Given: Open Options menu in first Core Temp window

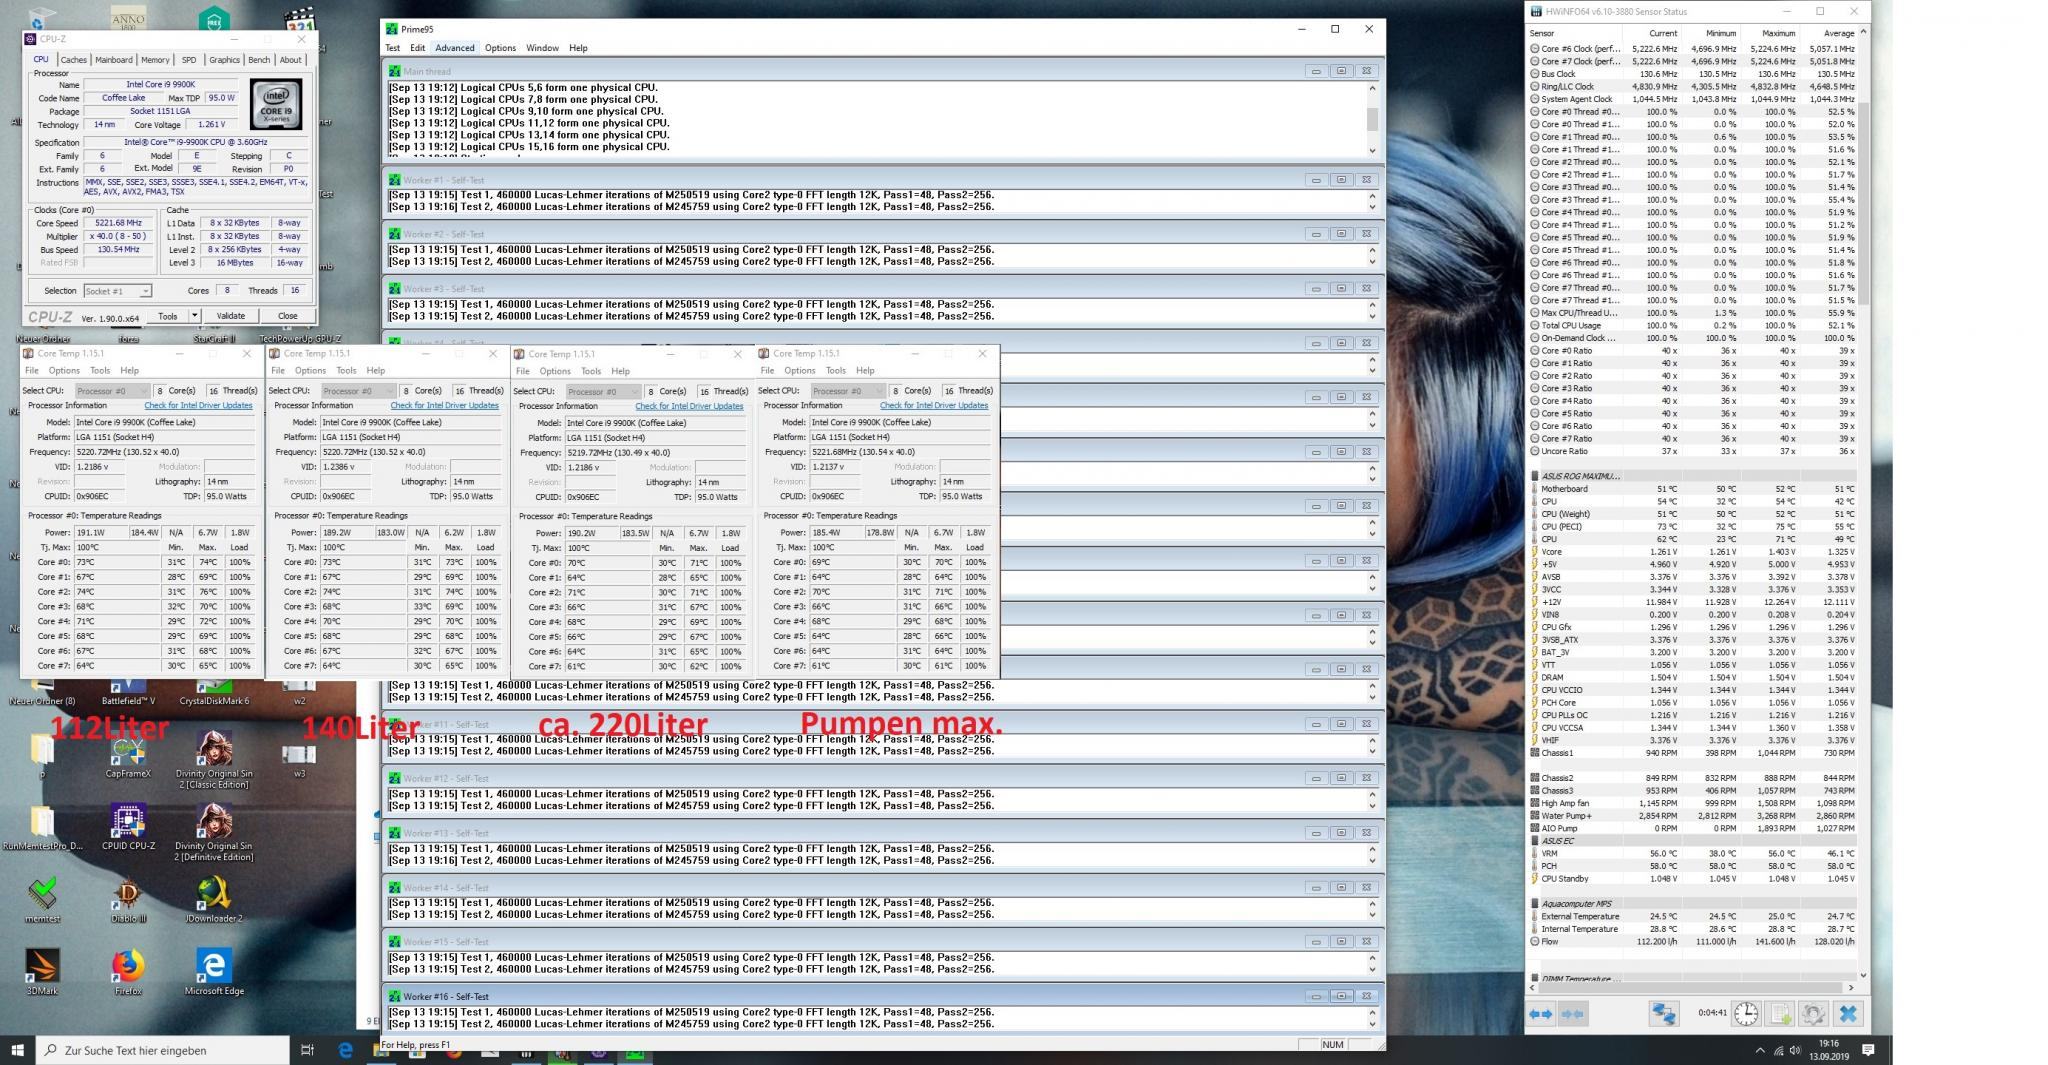Looking at the screenshot, I should tap(64, 371).
